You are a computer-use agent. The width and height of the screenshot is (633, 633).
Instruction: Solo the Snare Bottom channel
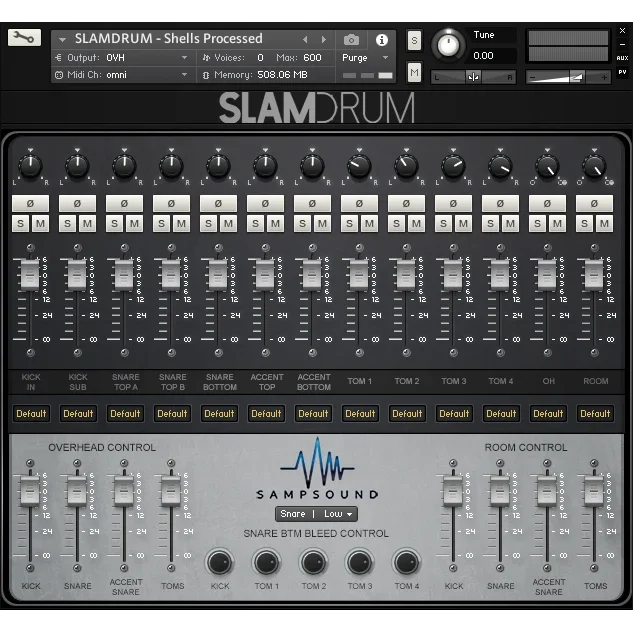(x=208, y=223)
